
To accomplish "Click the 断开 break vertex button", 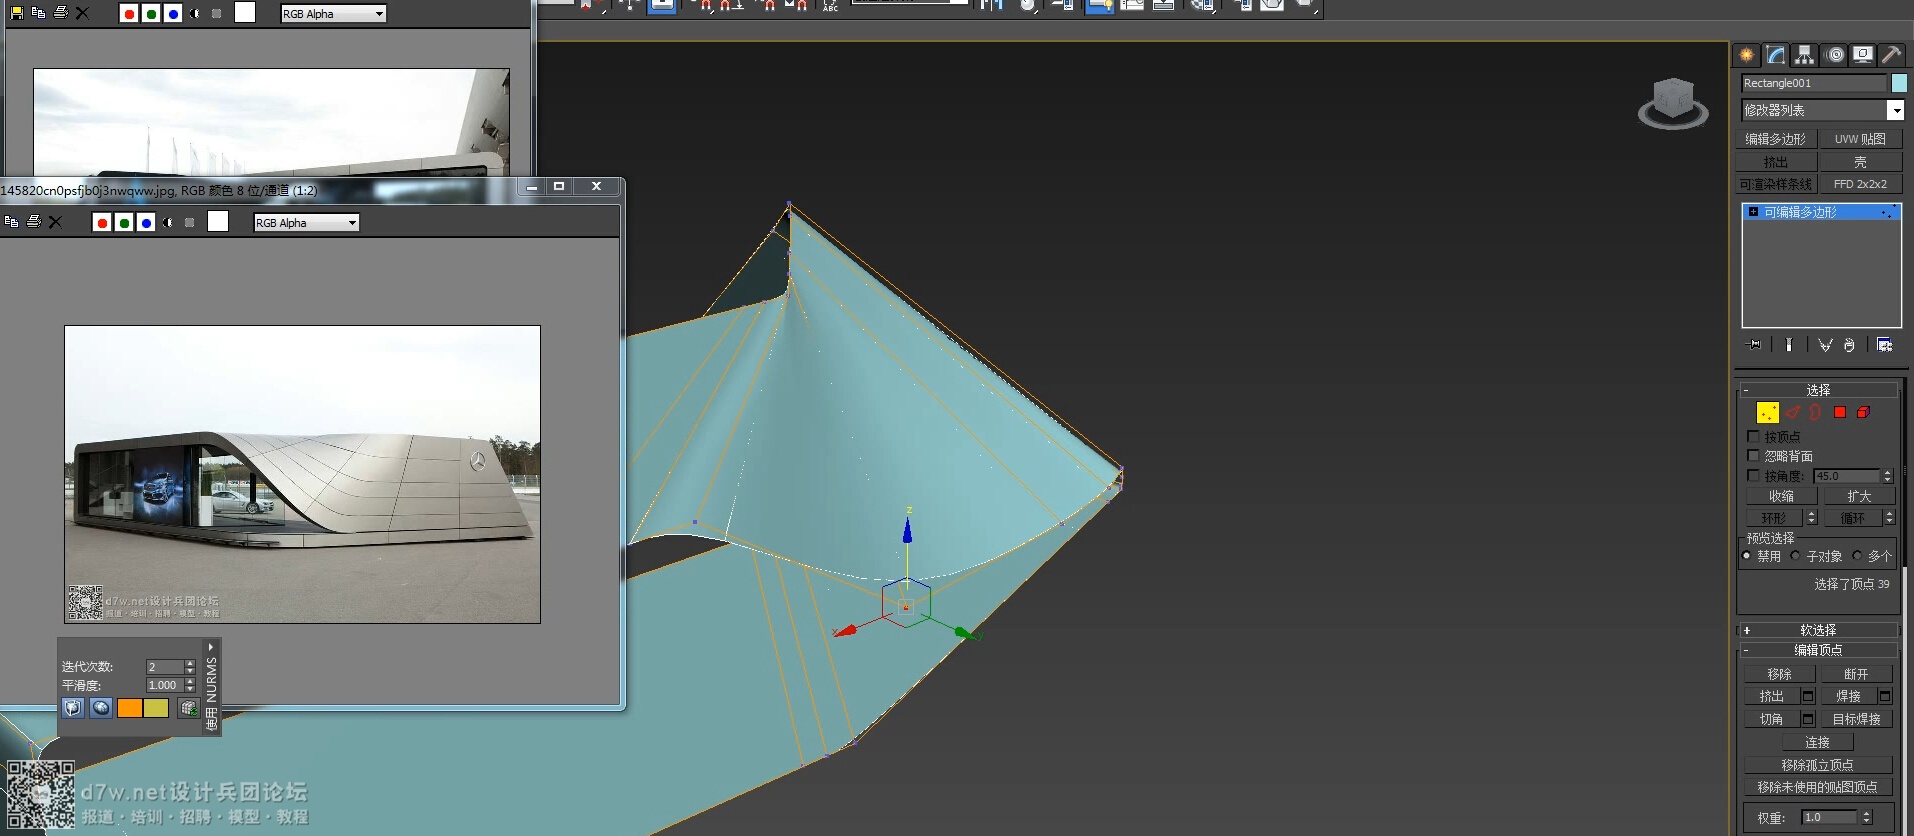I will [x=1856, y=674].
